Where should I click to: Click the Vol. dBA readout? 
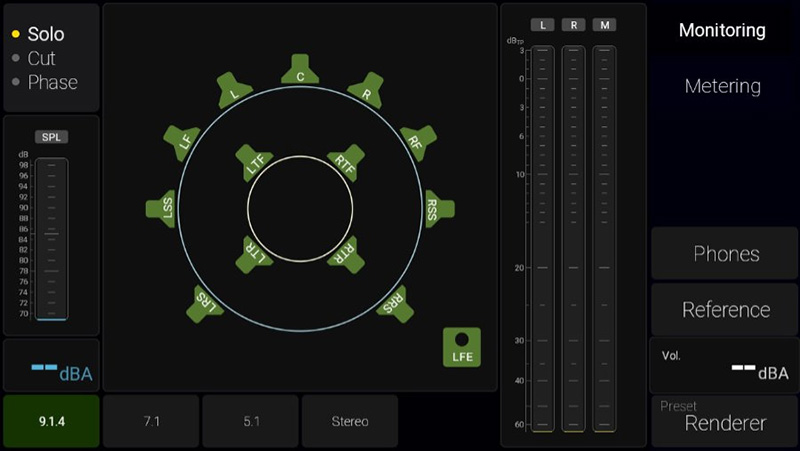[x=725, y=365]
